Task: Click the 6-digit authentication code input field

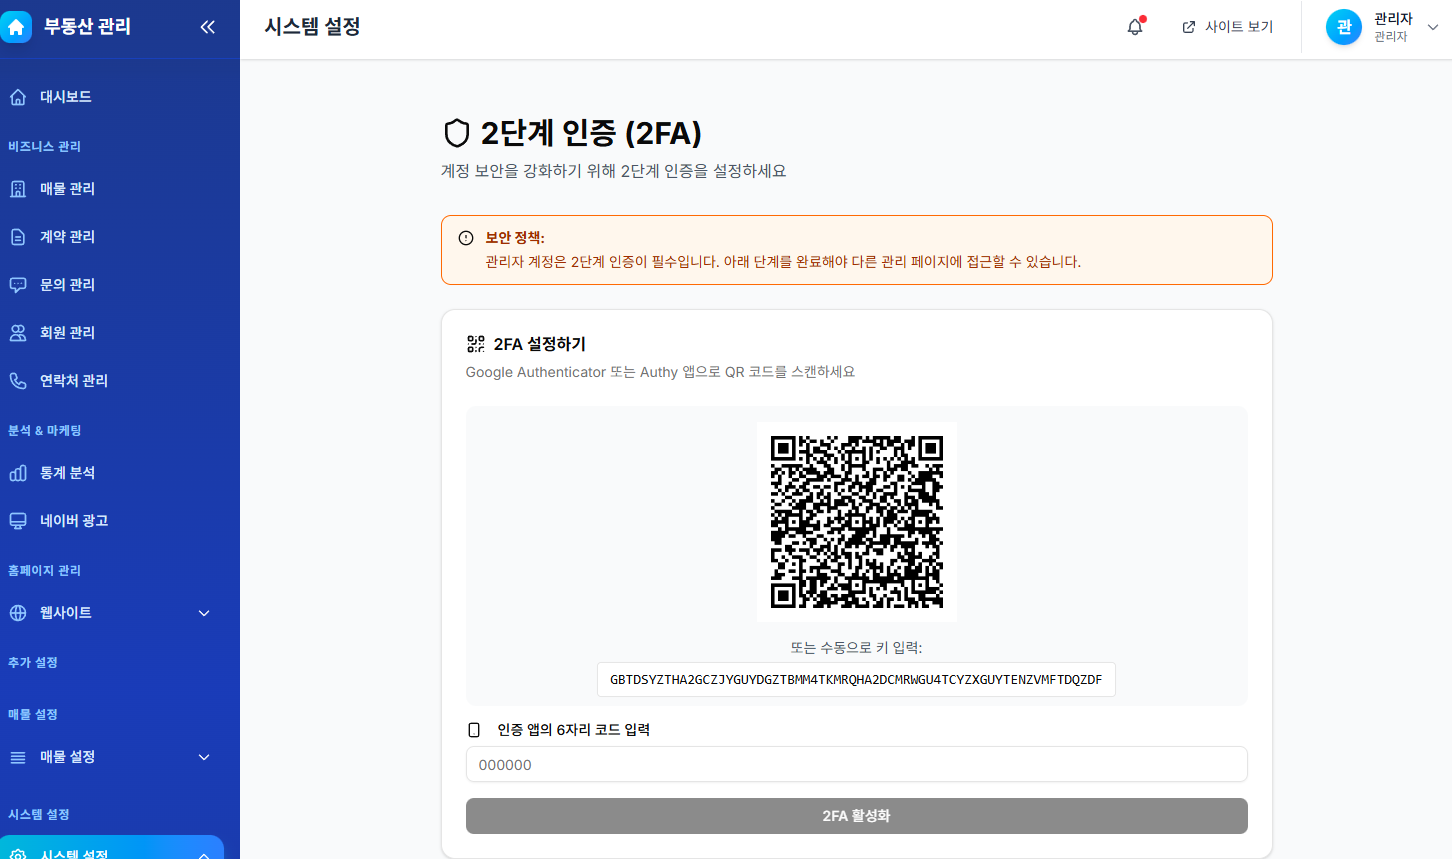Action: click(x=856, y=764)
